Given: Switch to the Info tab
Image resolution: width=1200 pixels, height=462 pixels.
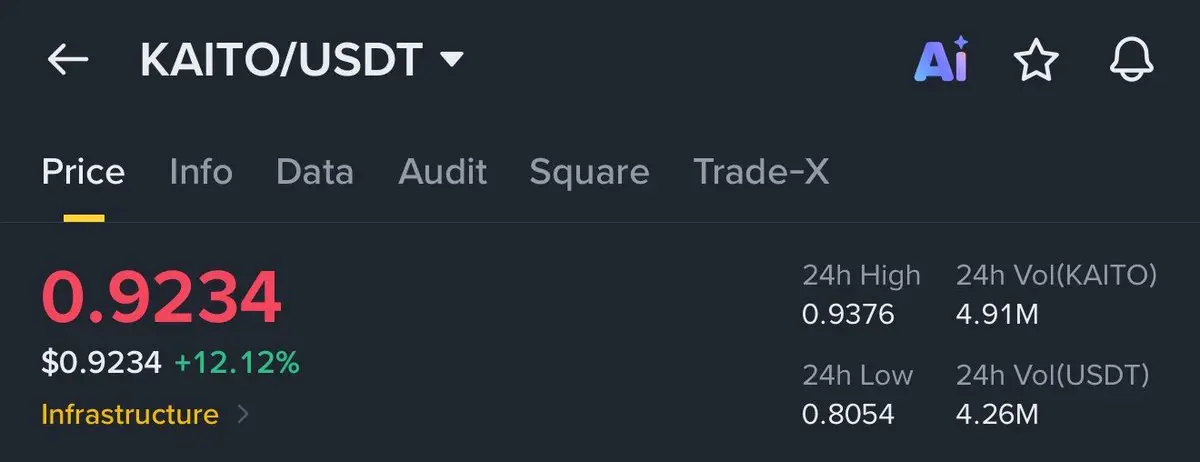Looking at the screenshot, I should 201,172.
